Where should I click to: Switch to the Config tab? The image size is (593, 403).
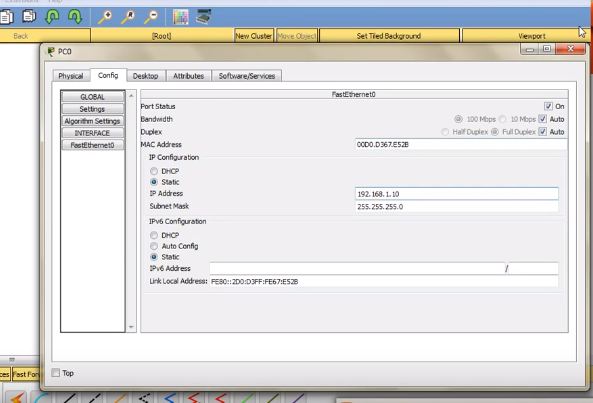pyautogui.click(x=108, y=75)
